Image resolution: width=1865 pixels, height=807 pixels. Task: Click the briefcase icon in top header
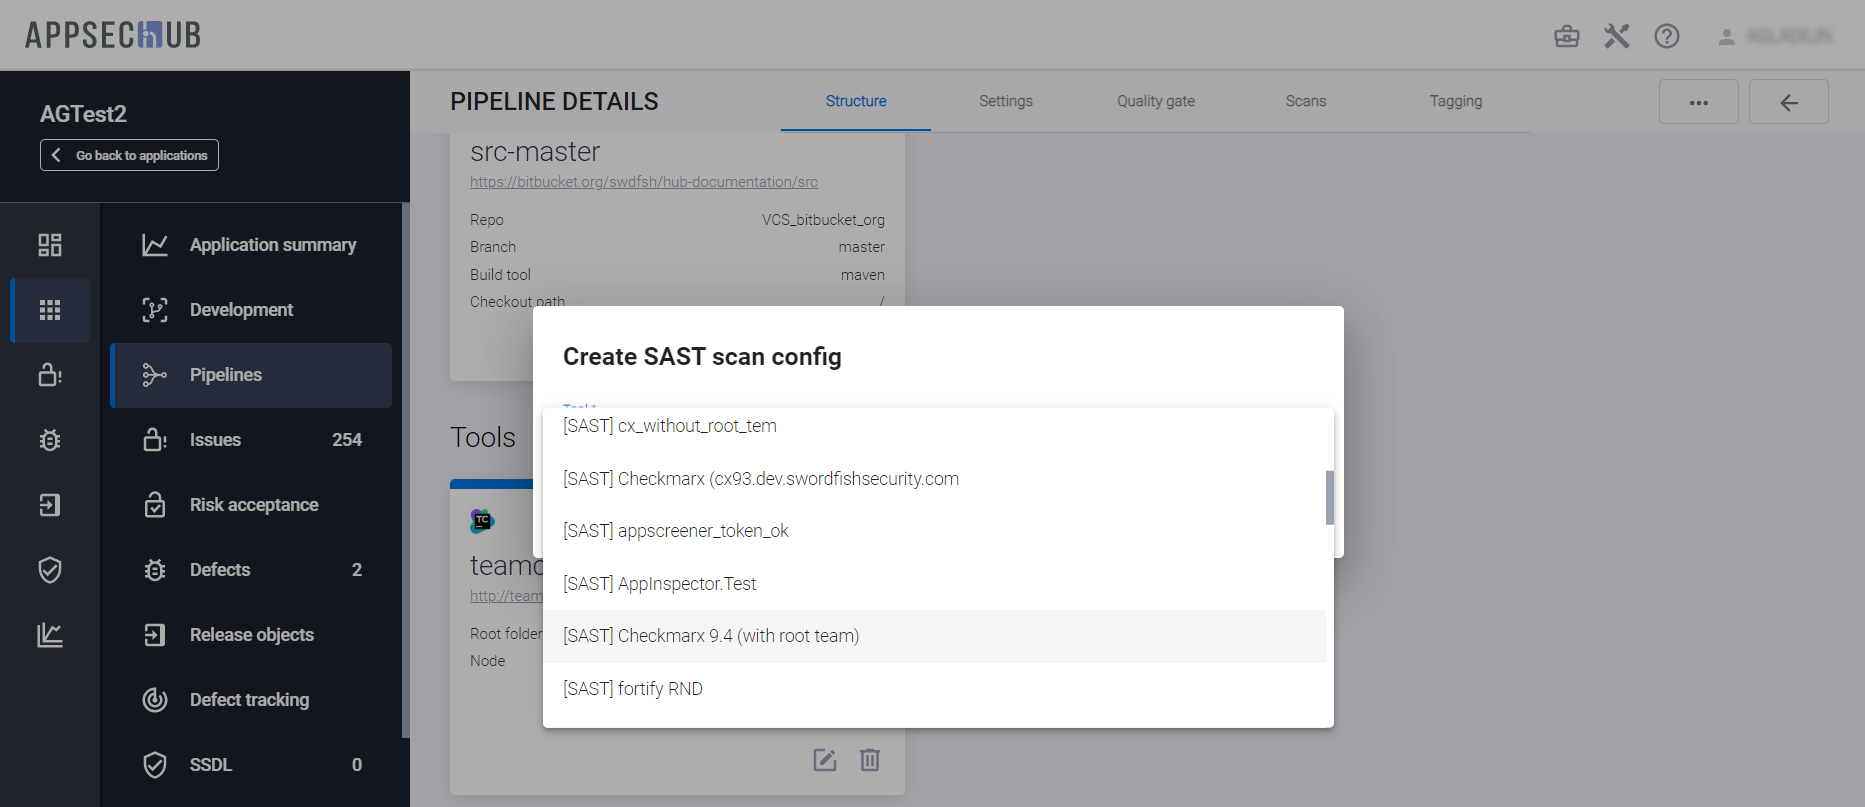(1566, 37)
